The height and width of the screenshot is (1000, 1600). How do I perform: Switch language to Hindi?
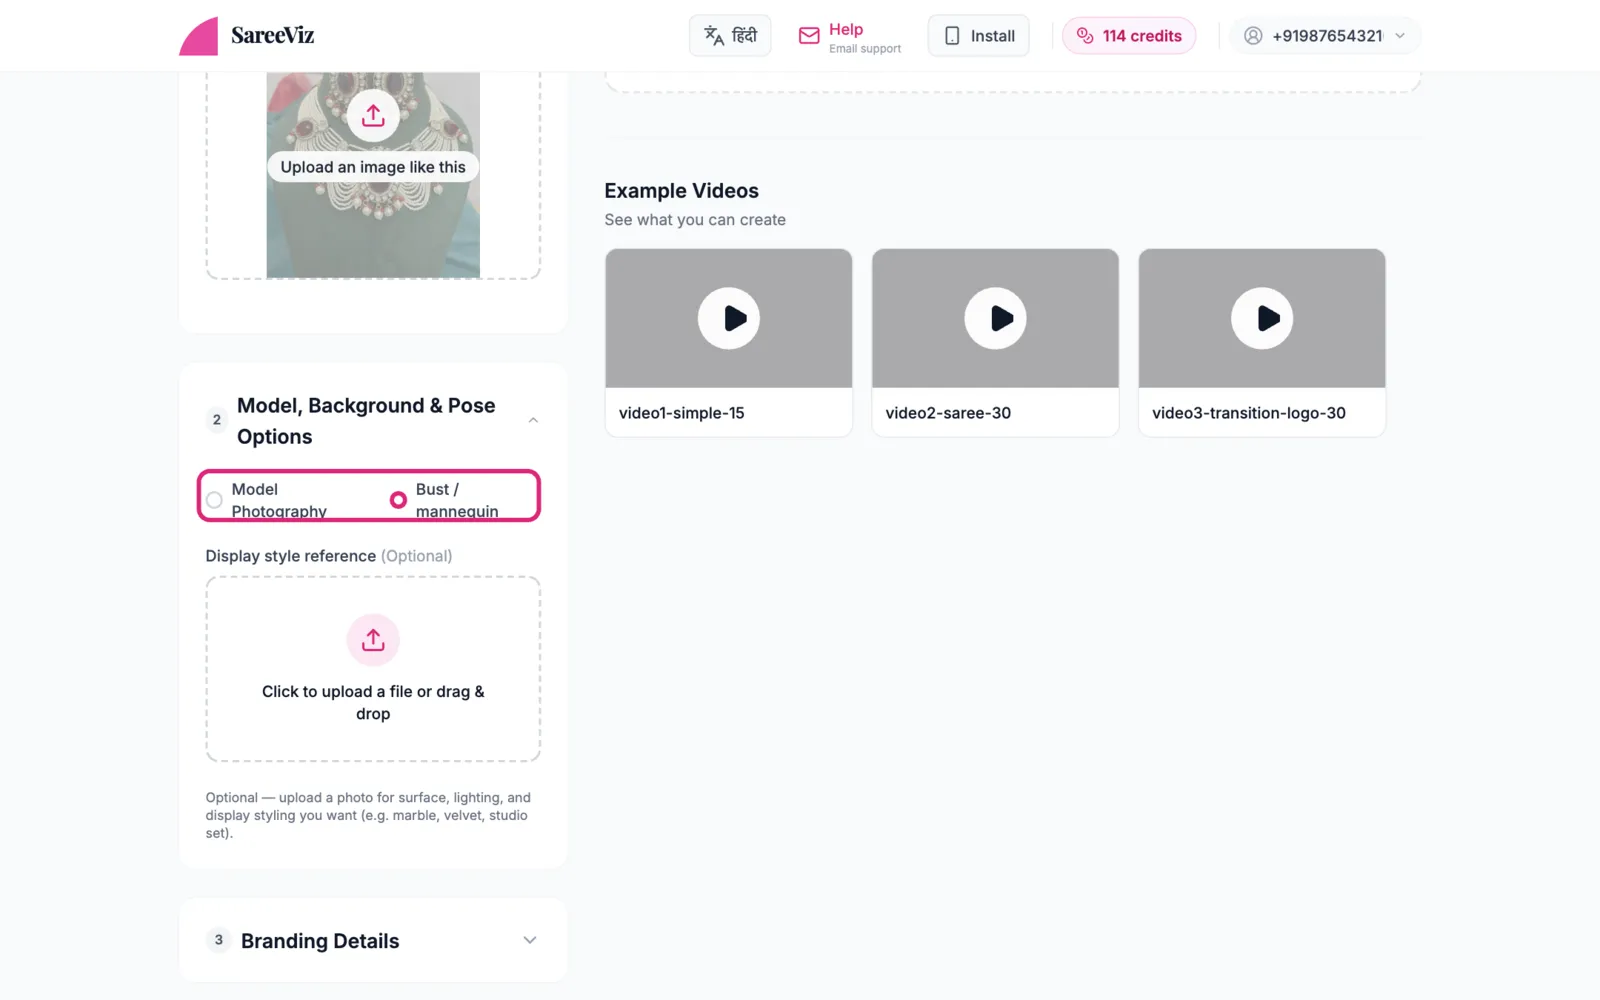click(x=730, y=36)
